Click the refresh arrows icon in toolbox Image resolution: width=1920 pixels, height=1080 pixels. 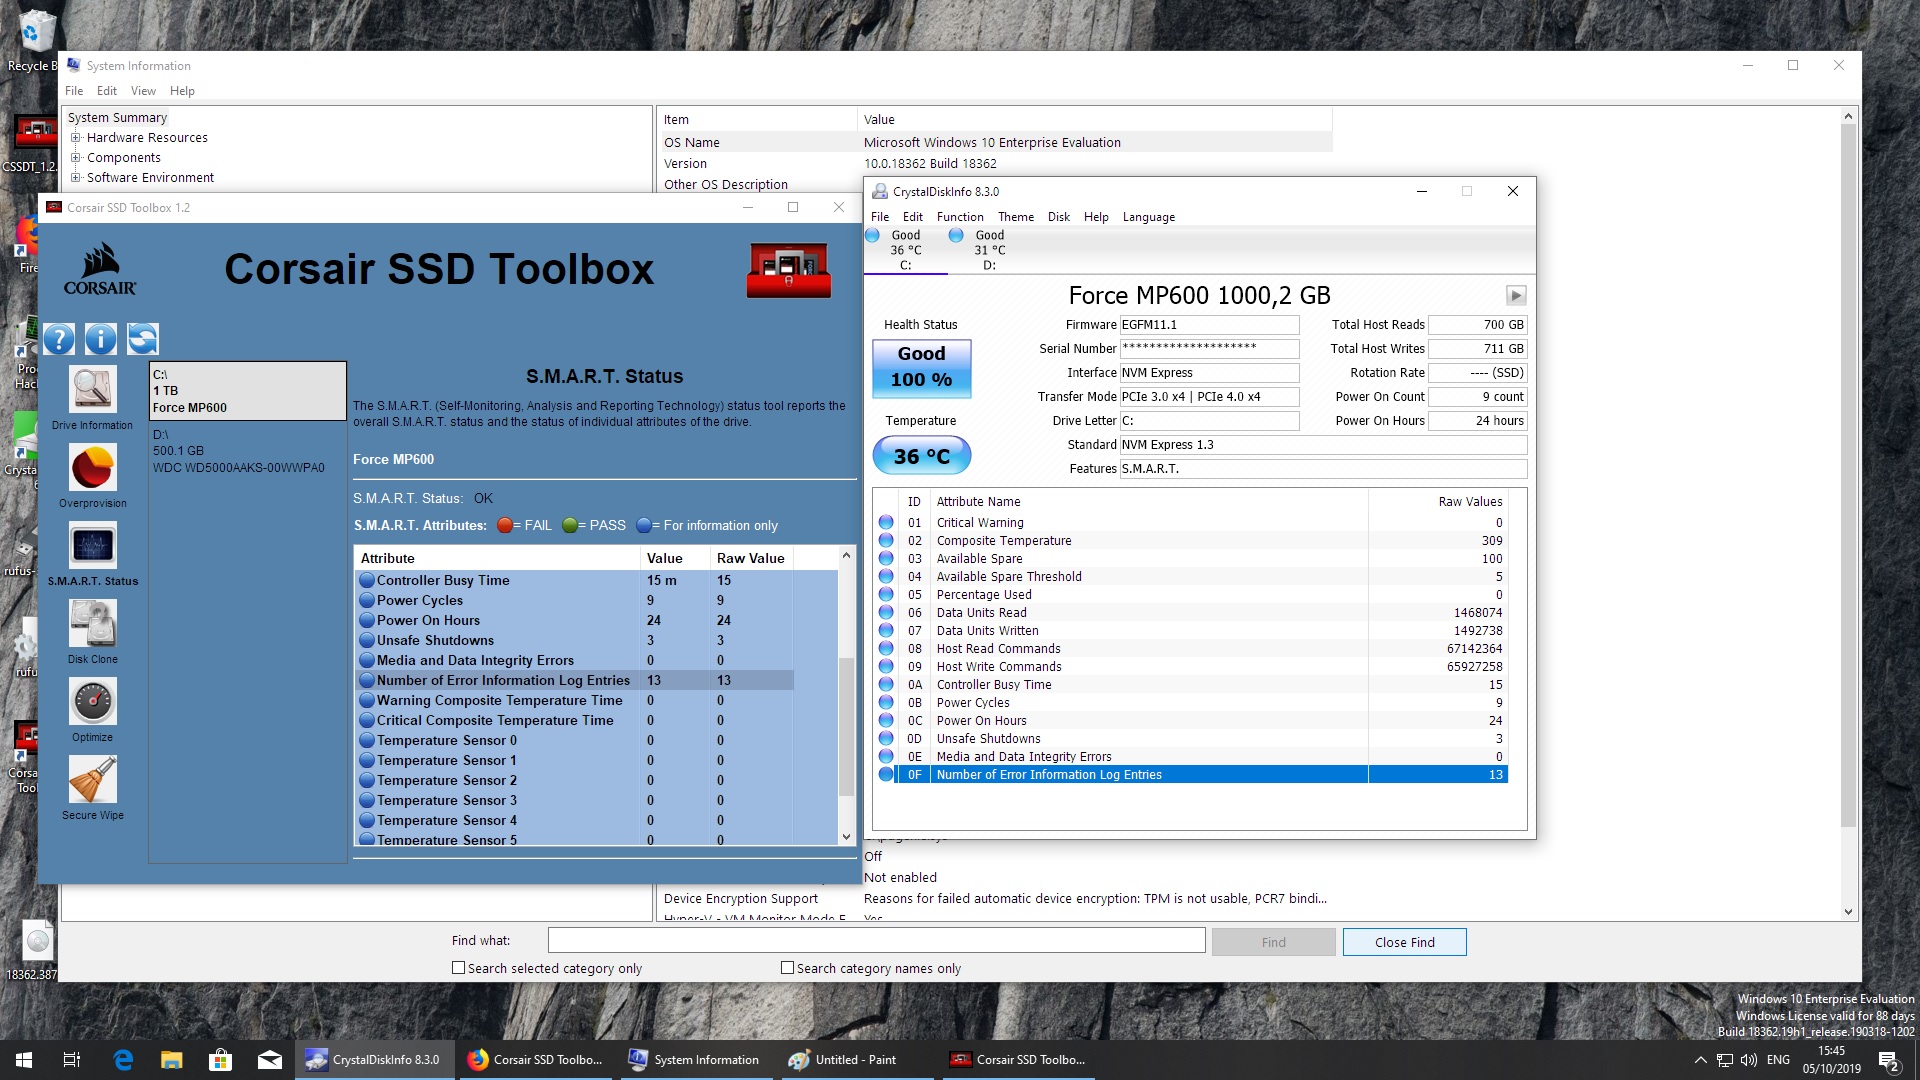click(143, 339)
